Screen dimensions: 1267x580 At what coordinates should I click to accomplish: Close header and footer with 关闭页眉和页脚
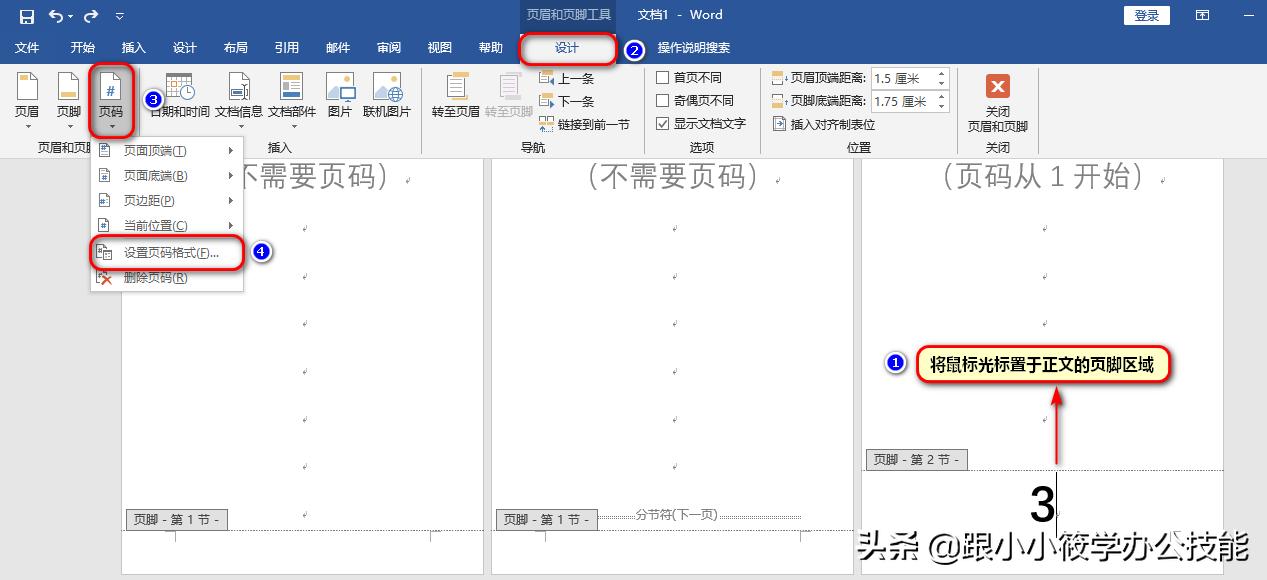point(997,100)
